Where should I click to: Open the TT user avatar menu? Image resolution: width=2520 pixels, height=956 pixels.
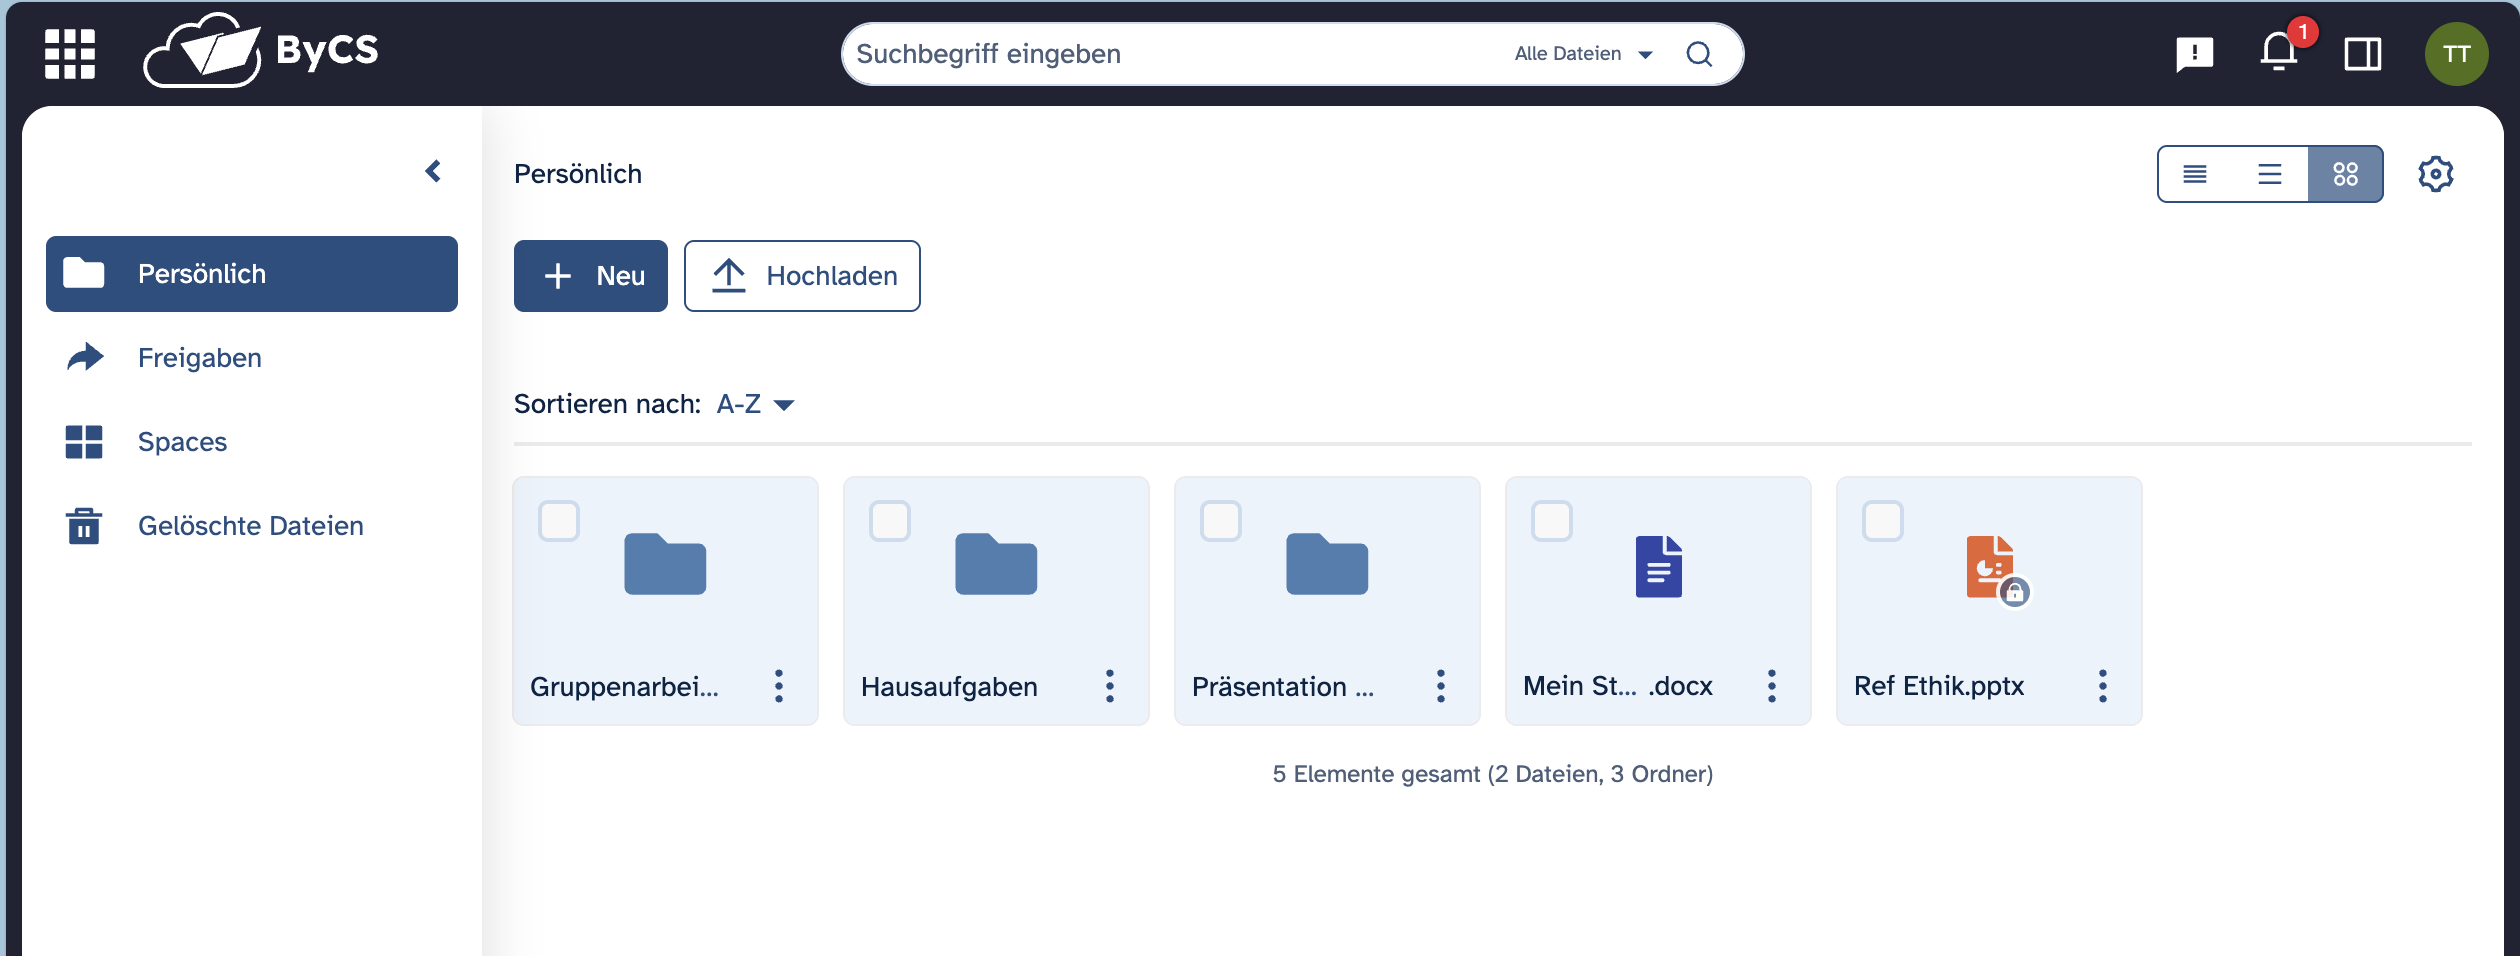pyautogui.click(x=2456, y=54)
